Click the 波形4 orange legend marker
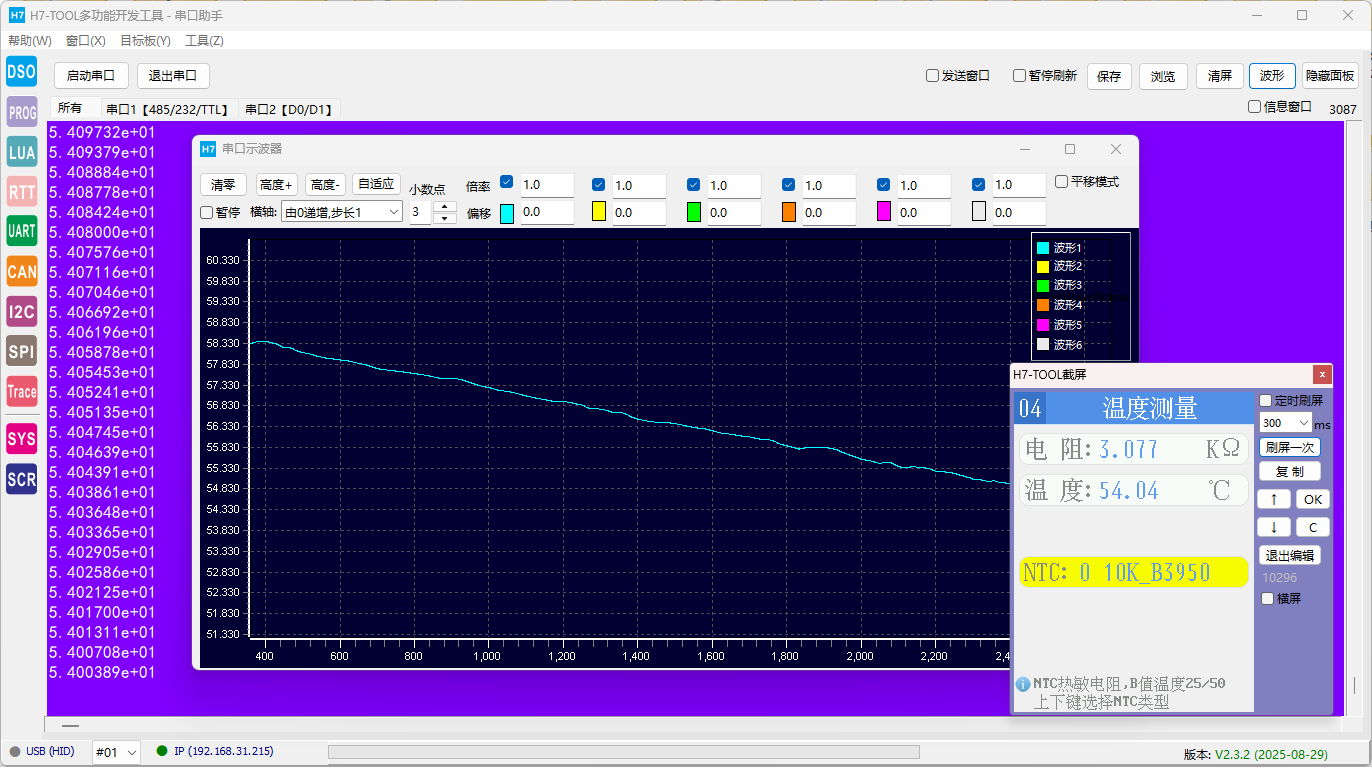This screenshot has width=1372, height=767. click(x=1043, y=305)
